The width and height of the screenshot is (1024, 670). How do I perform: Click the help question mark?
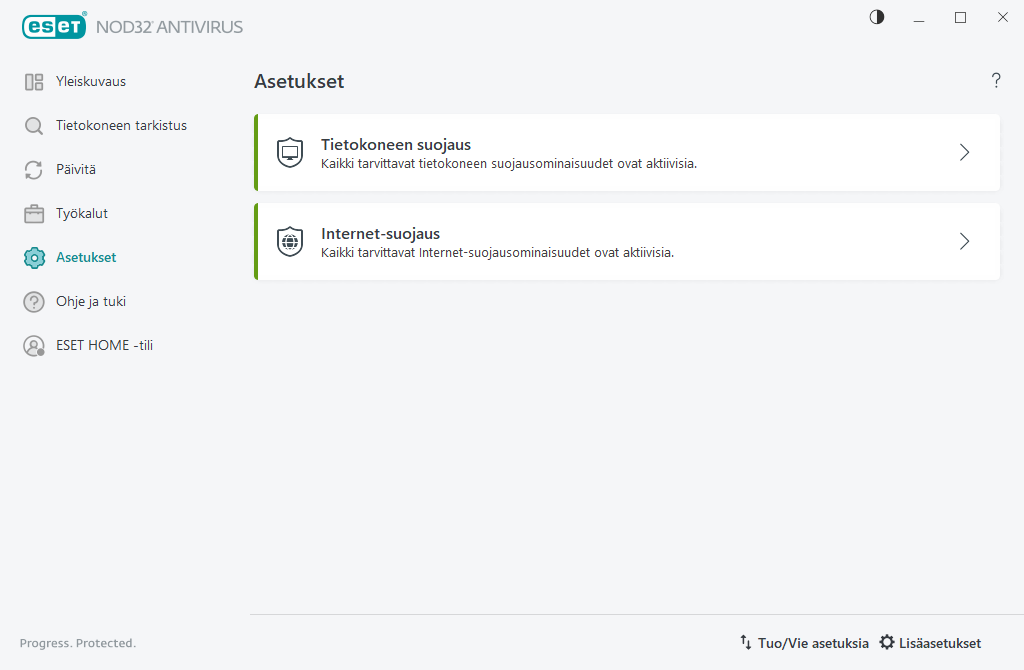click(x=996, y=81)
